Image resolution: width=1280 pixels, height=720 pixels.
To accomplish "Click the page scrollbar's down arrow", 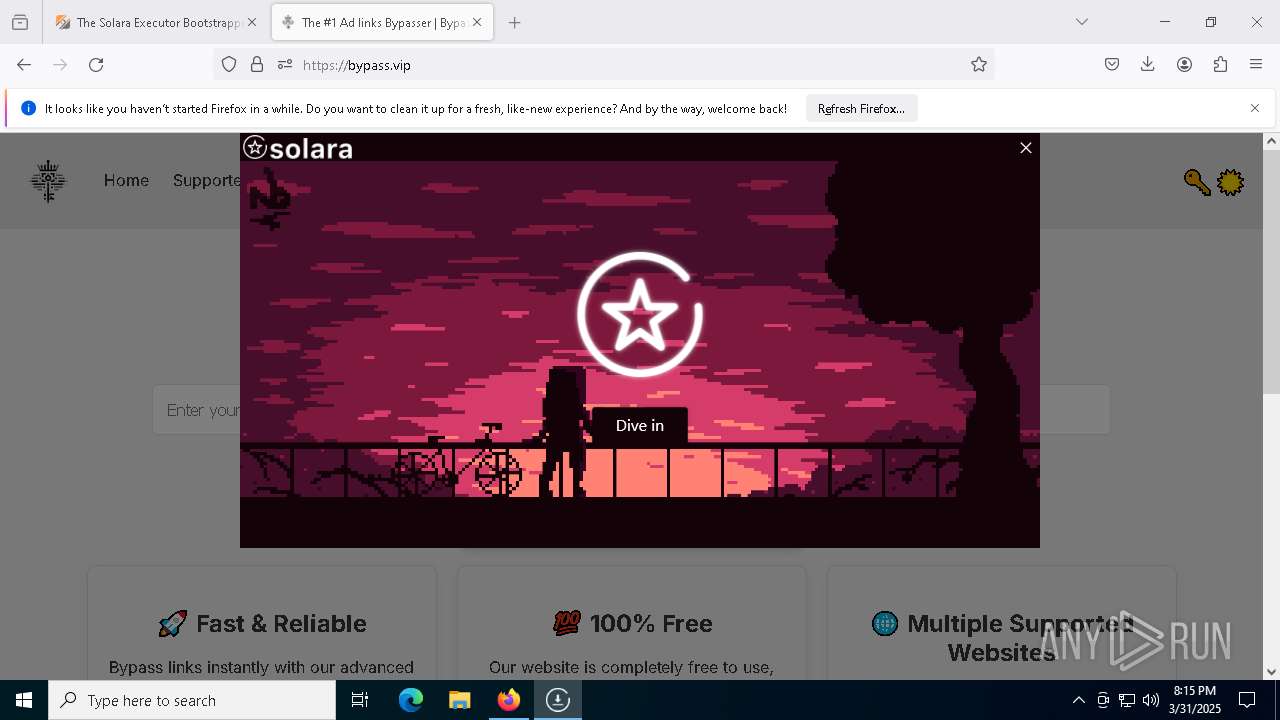I will tap(1271, 672).
